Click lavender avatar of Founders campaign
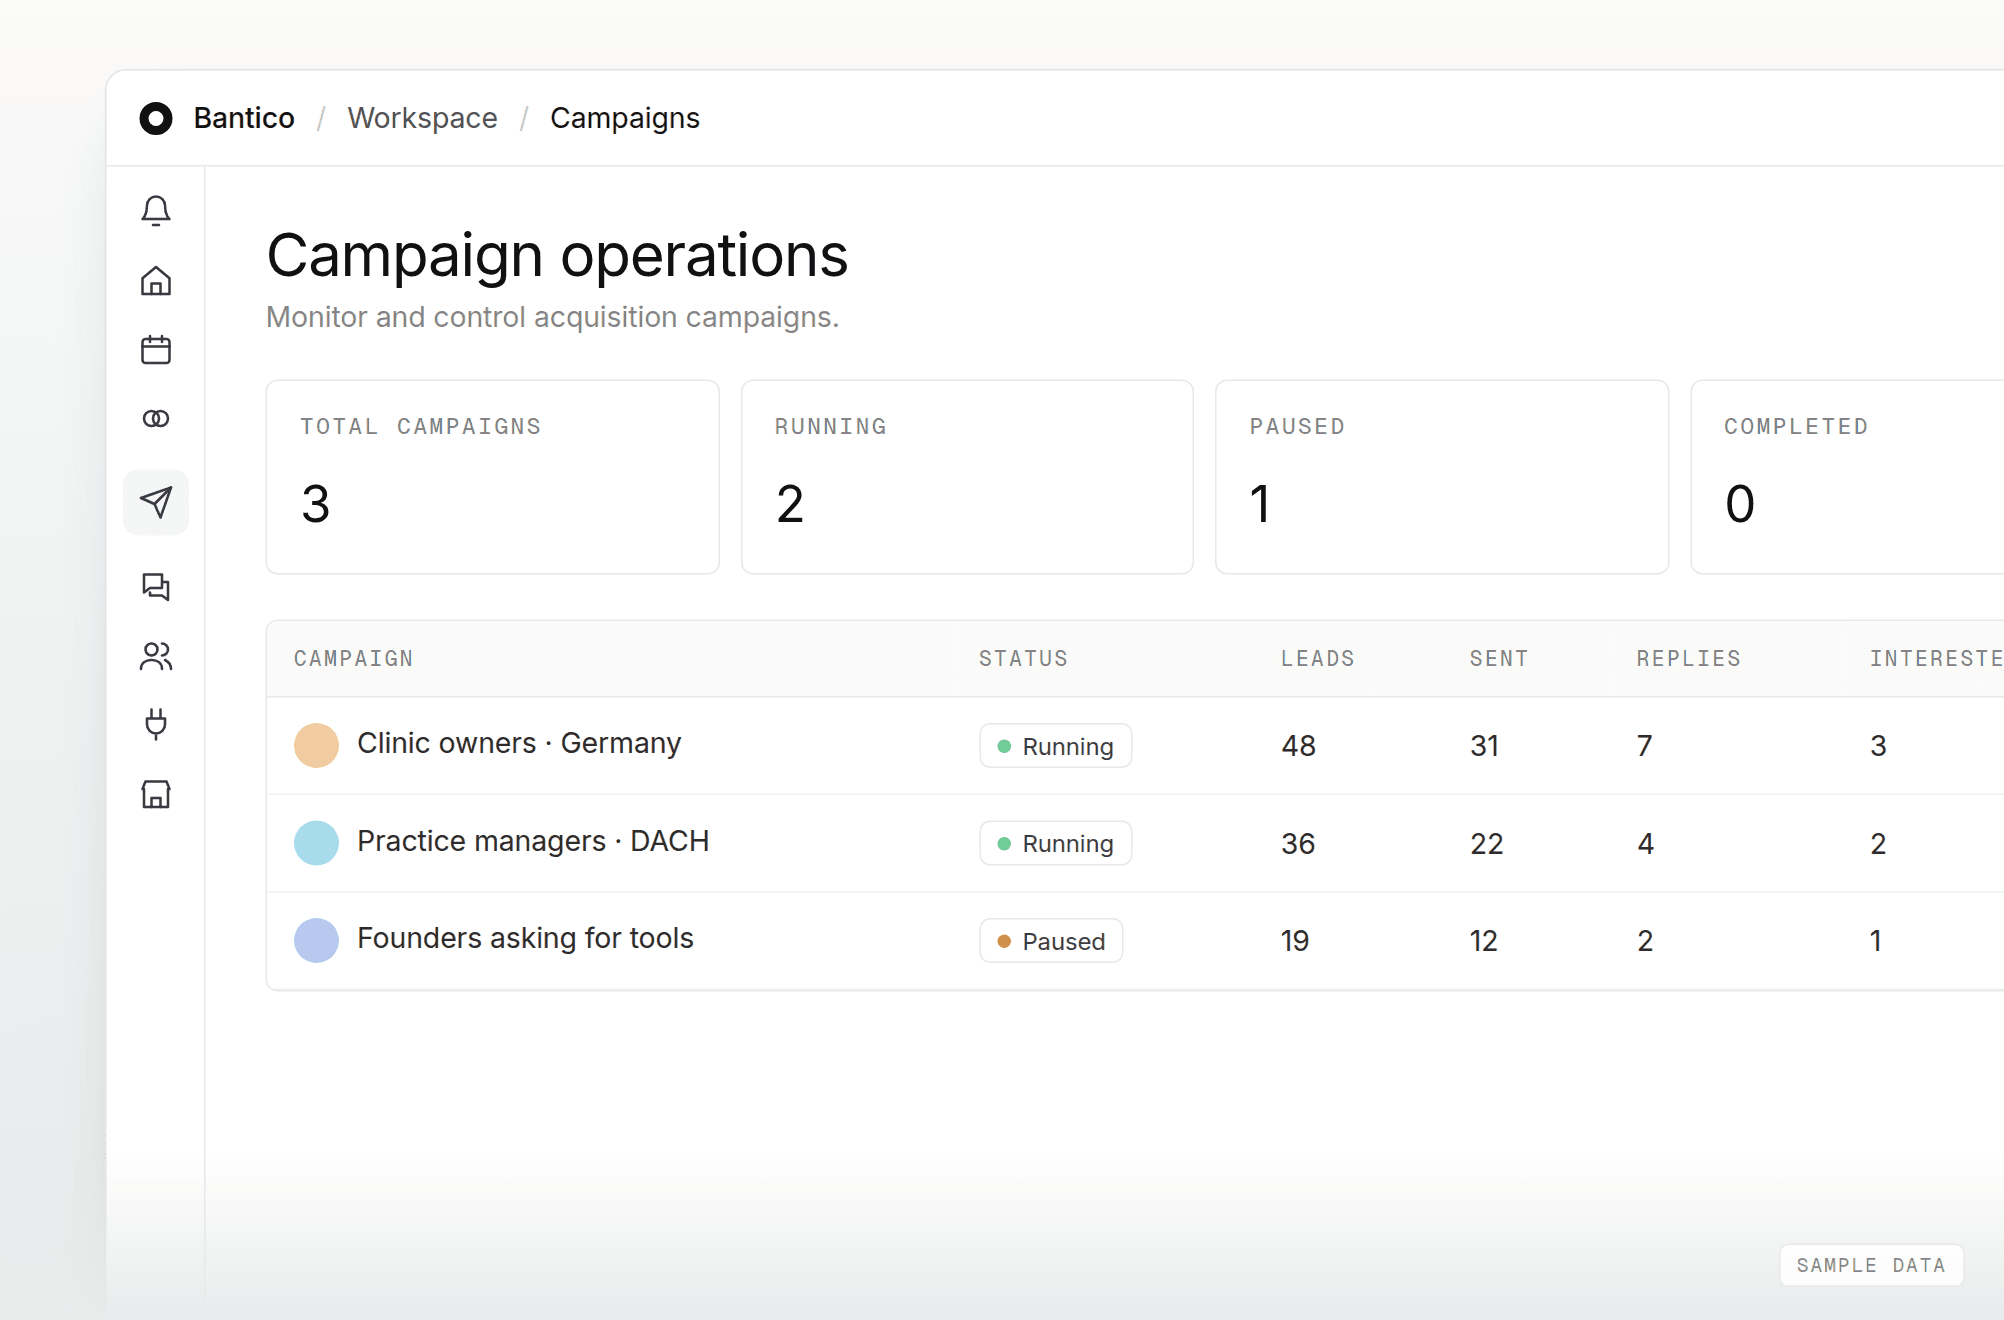This screenshot has width=2004, height=1320. [x=316, y=941]
